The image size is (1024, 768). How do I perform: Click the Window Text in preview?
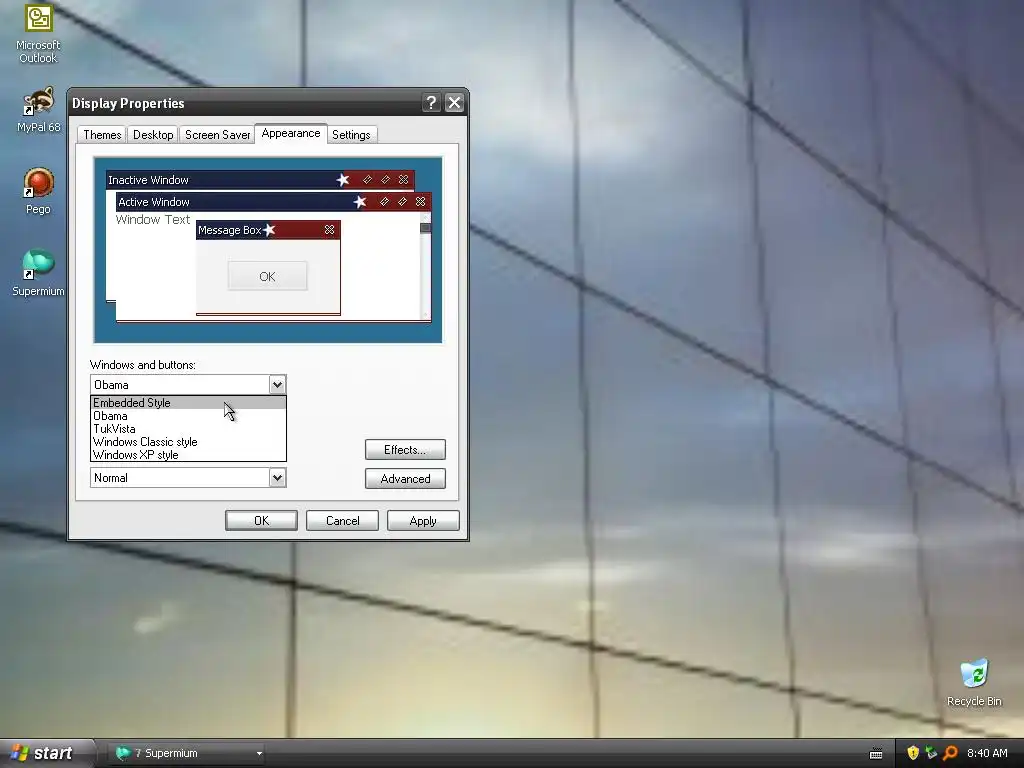coord(153,219)
